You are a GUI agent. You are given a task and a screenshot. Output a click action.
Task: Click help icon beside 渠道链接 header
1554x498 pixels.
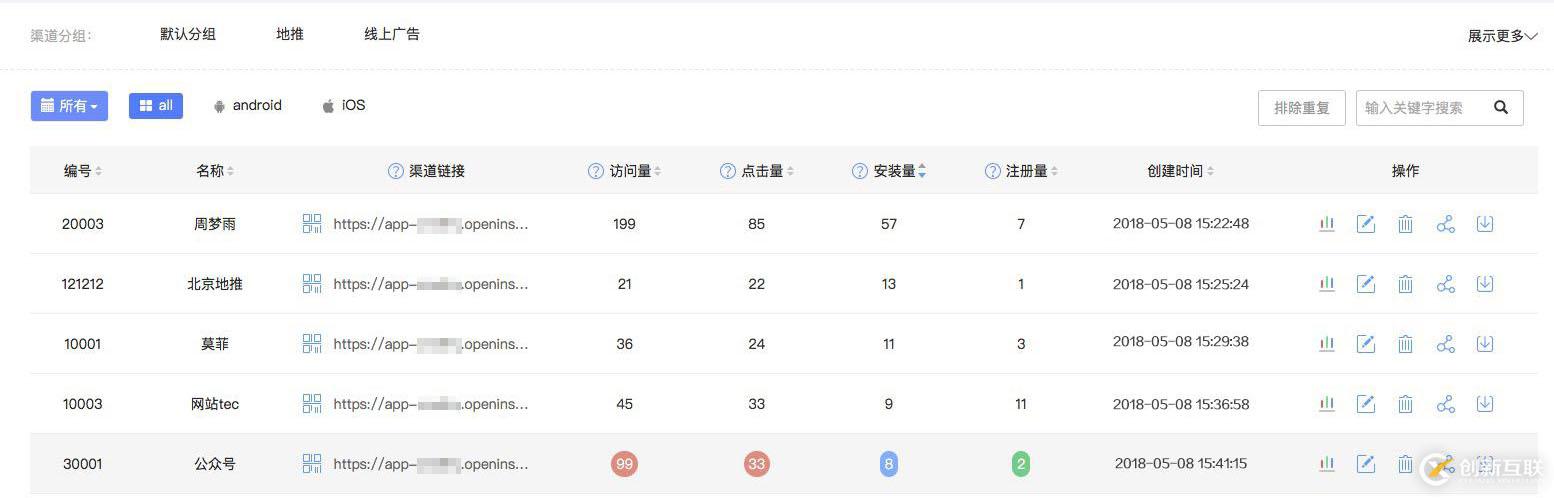pyautogui.click(x=395, y=171)
